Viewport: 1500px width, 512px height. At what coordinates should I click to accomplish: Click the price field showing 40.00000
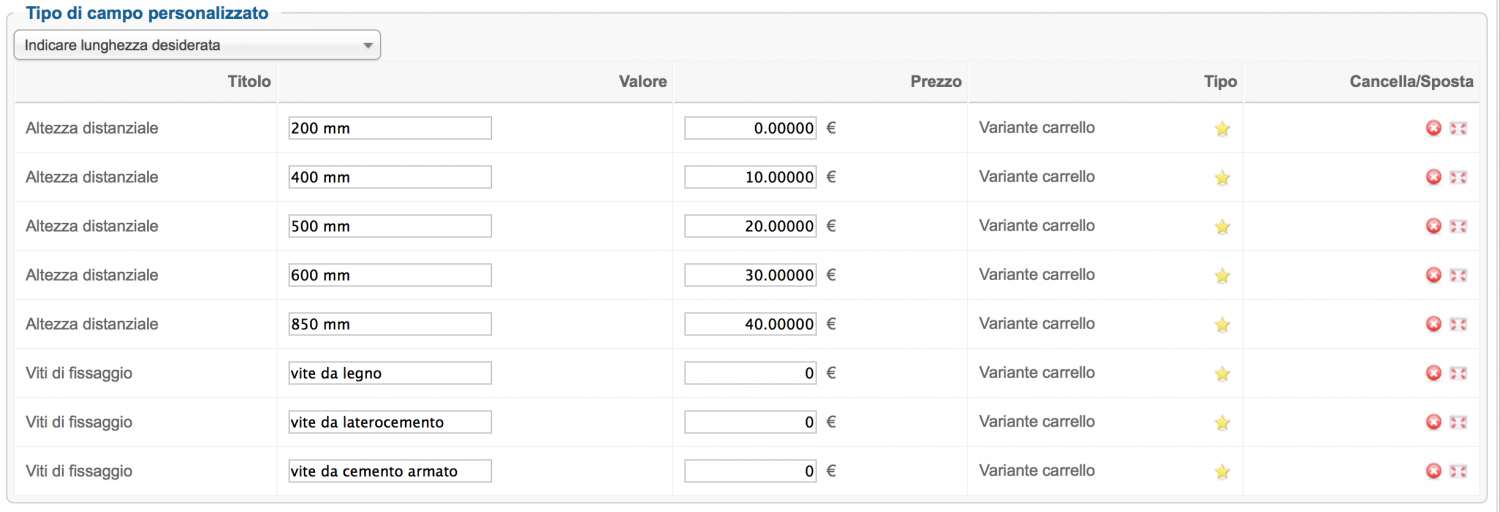tap(750, 324)
